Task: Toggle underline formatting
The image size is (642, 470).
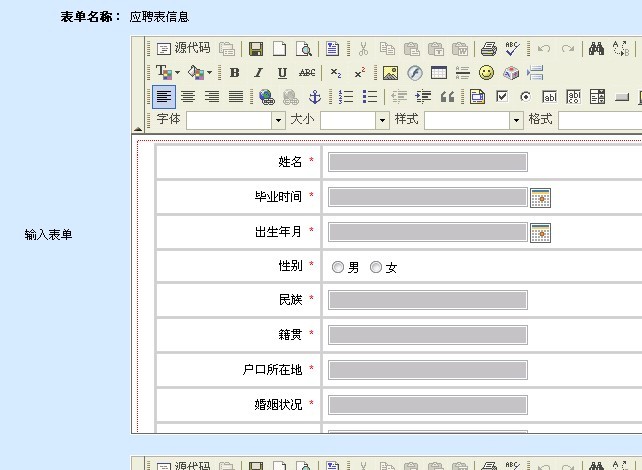Action: click(x=282, y=73)
